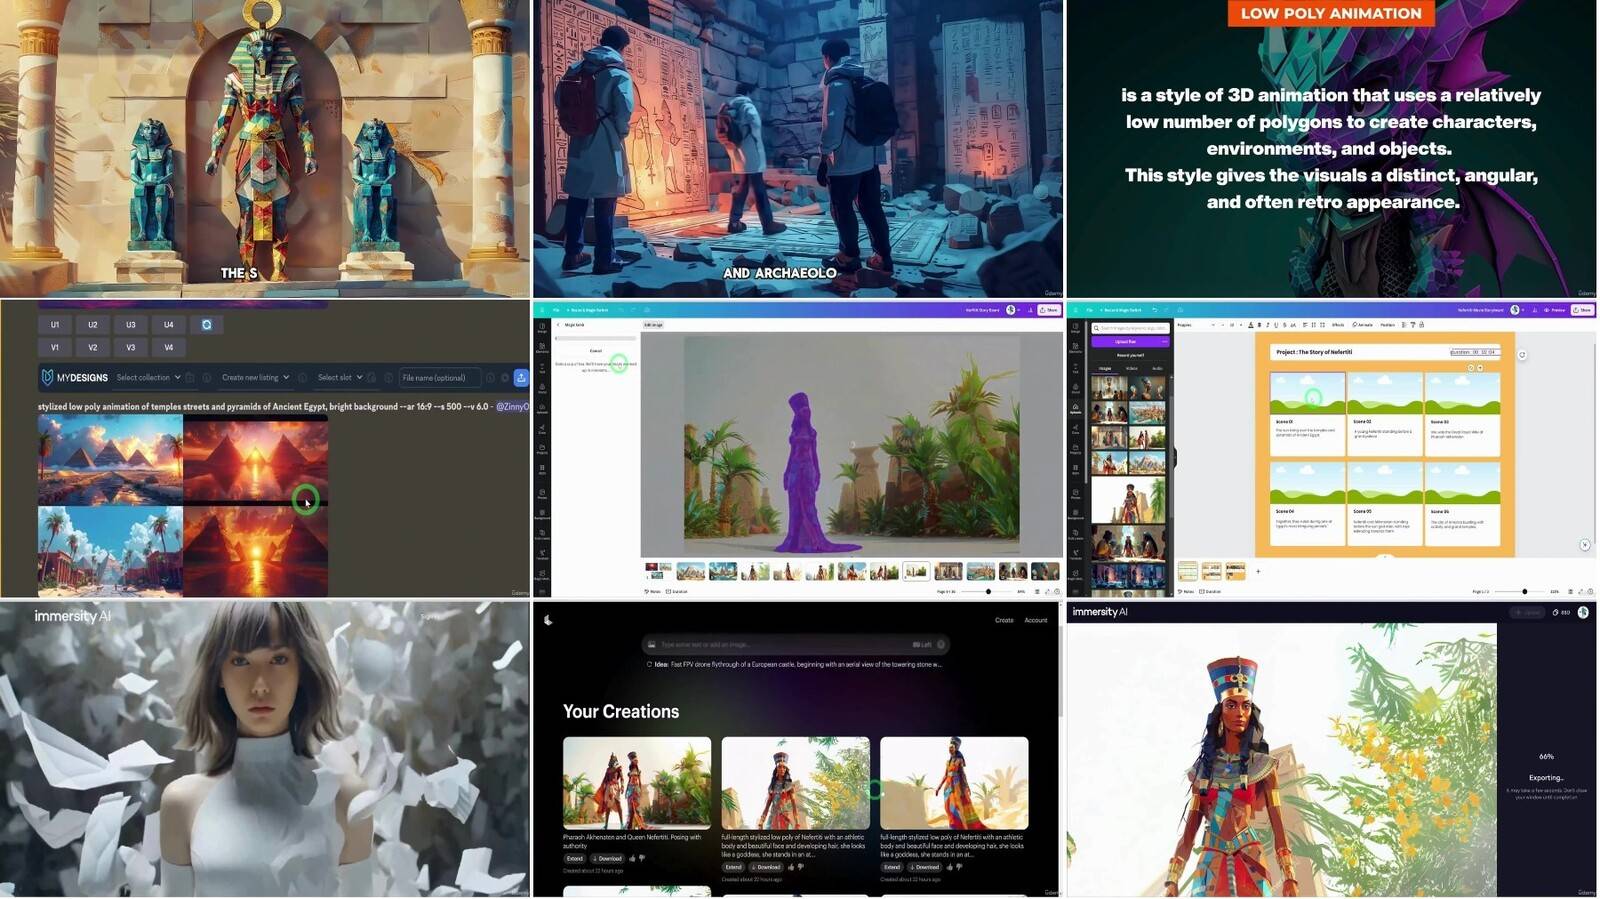The image size is (1600, 899).
Task: Open the Poppins font dropdown
Action: (x=1196, y=325)
